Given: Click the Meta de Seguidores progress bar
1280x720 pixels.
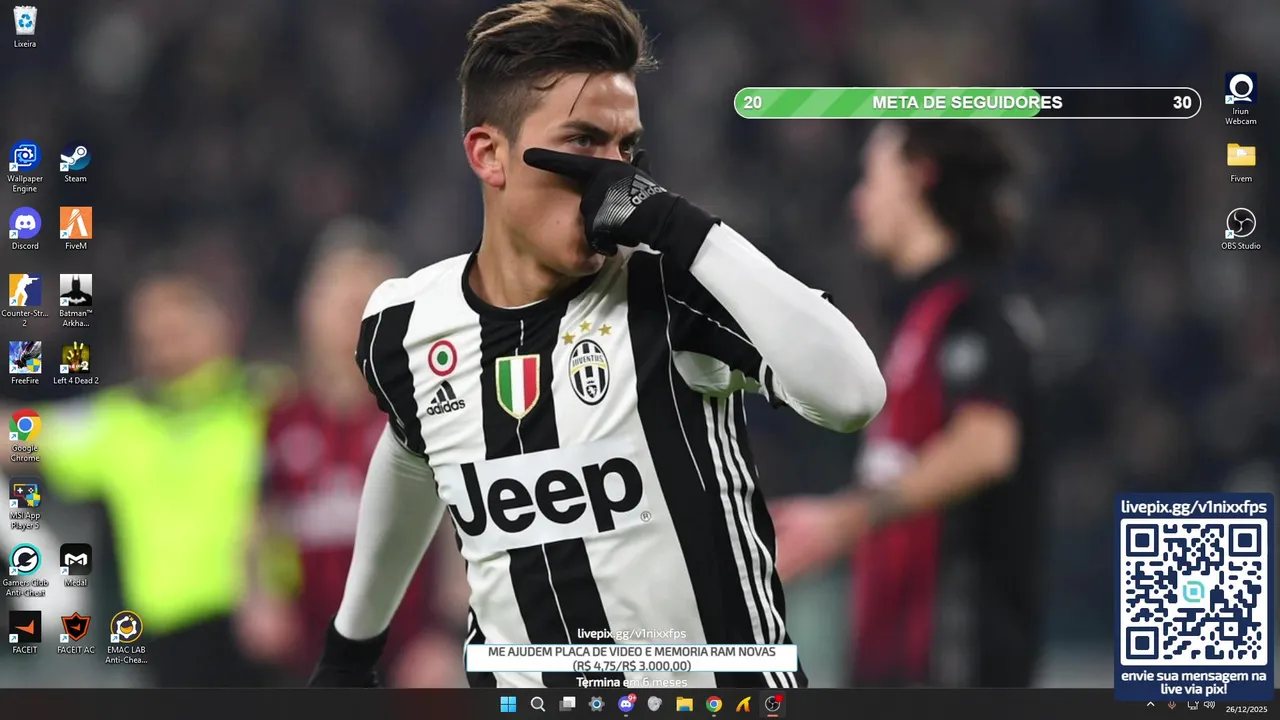Looking at the screenshot, I should 967,102.
